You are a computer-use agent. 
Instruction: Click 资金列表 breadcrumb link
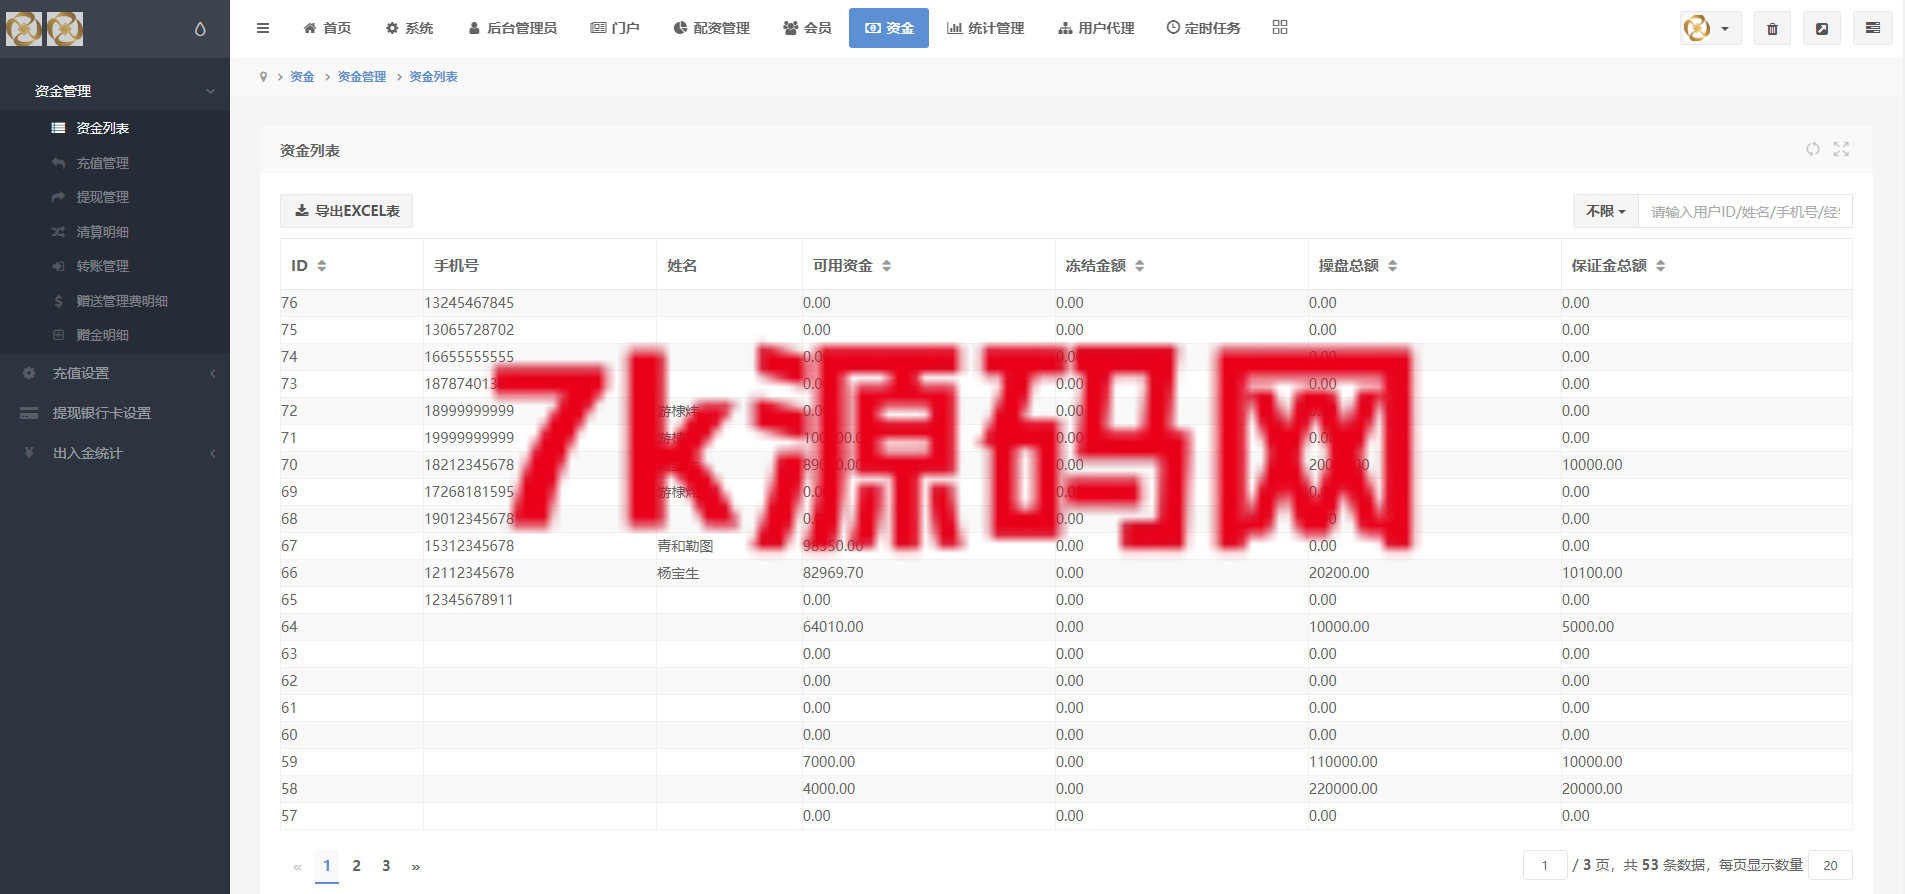(433, 77)
